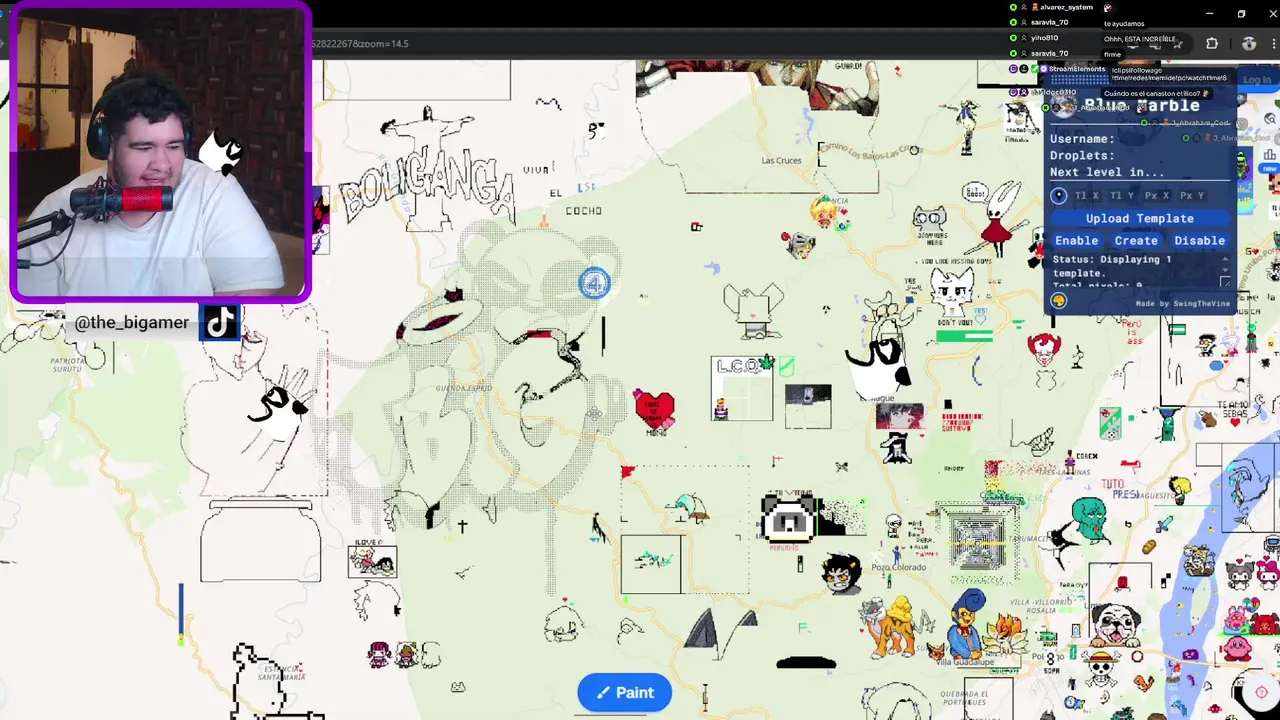Click the Create template button
The height and width of the screenshot is (720, 1280).
(1136, 240)
